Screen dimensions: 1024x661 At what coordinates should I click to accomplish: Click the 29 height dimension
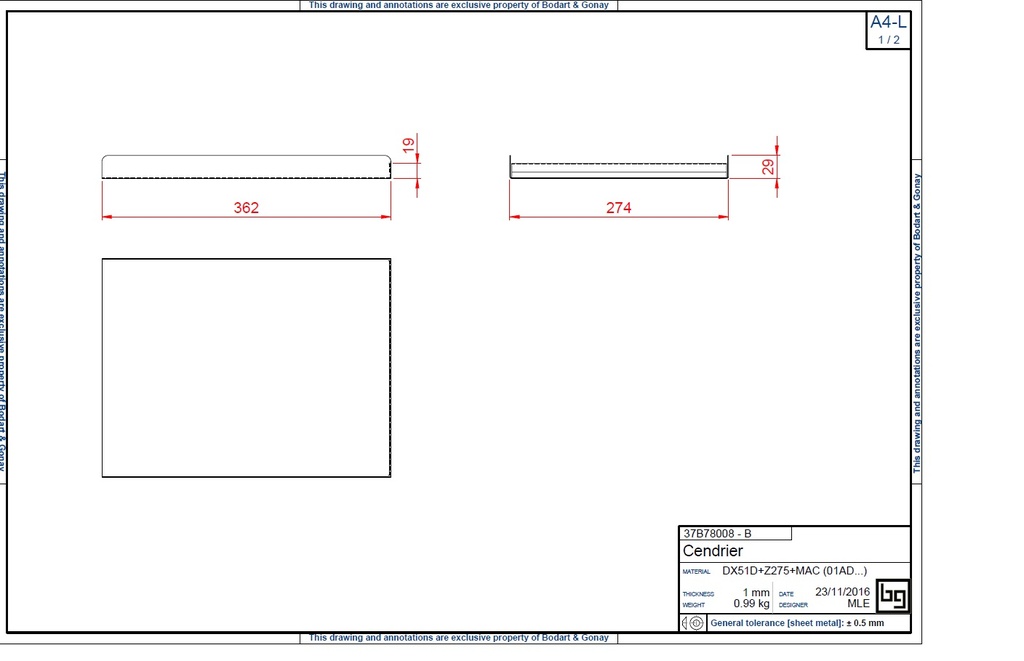coord(768,167)
